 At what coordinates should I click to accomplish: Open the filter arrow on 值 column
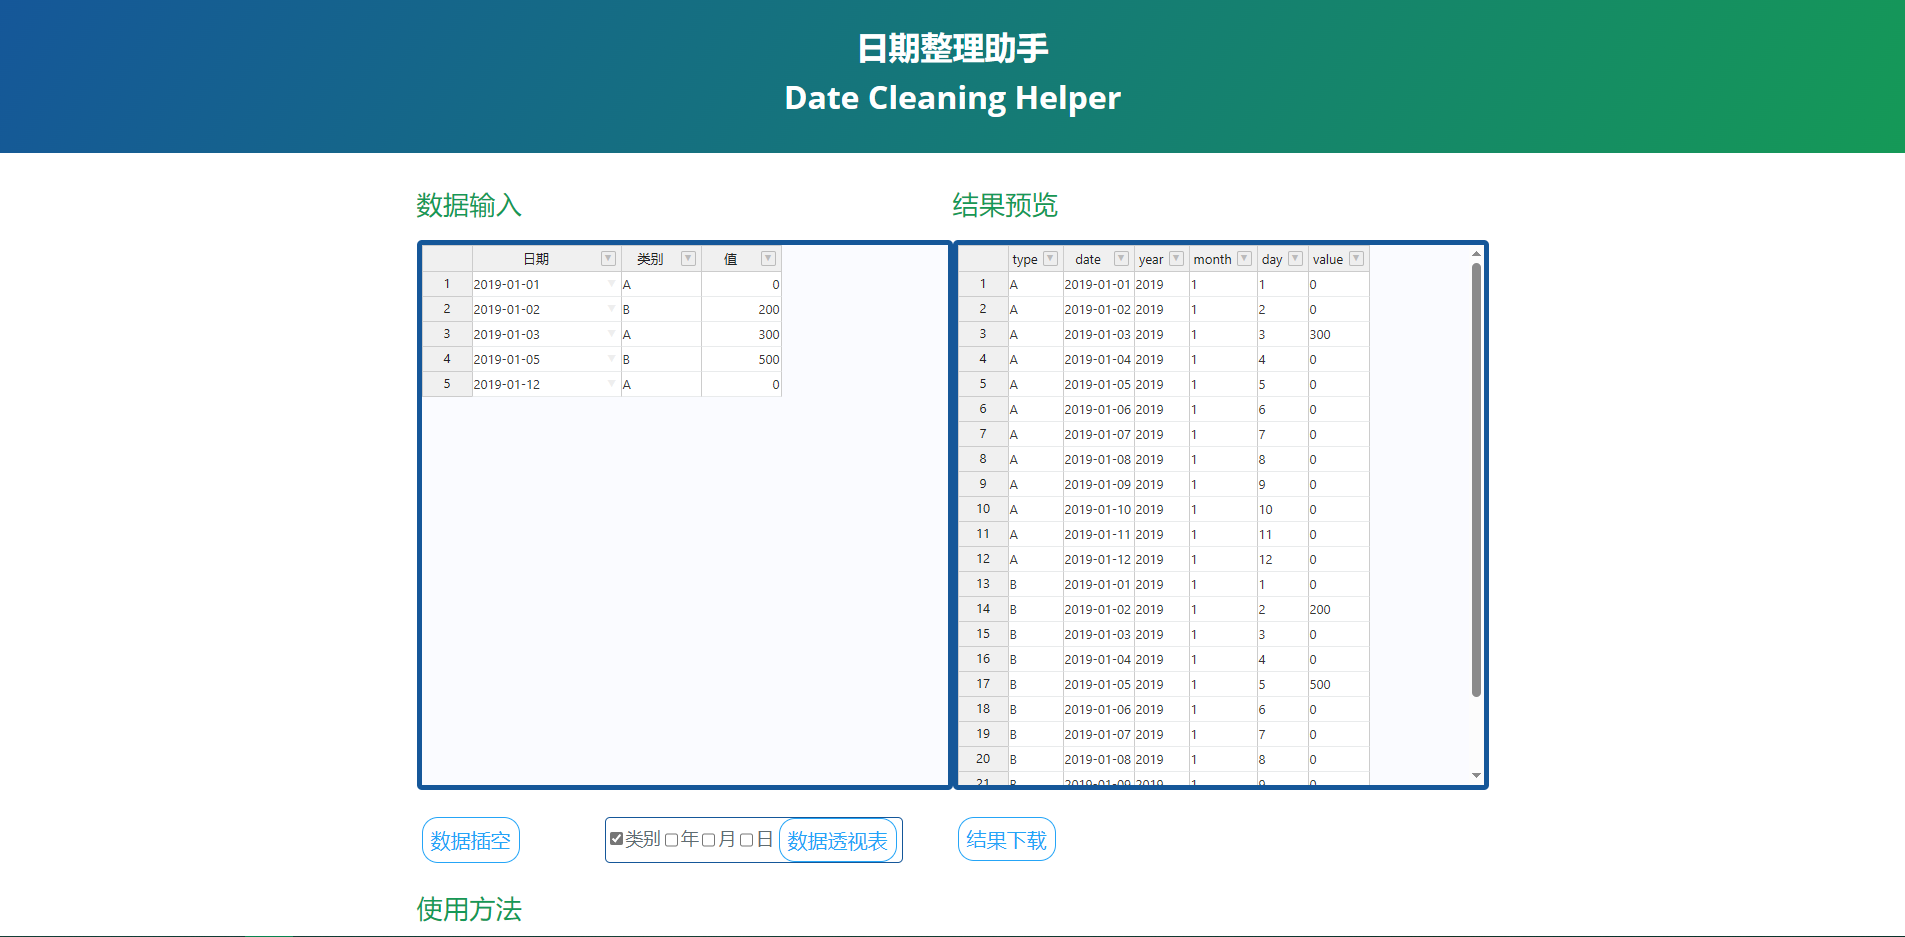(x=768, y=259)
